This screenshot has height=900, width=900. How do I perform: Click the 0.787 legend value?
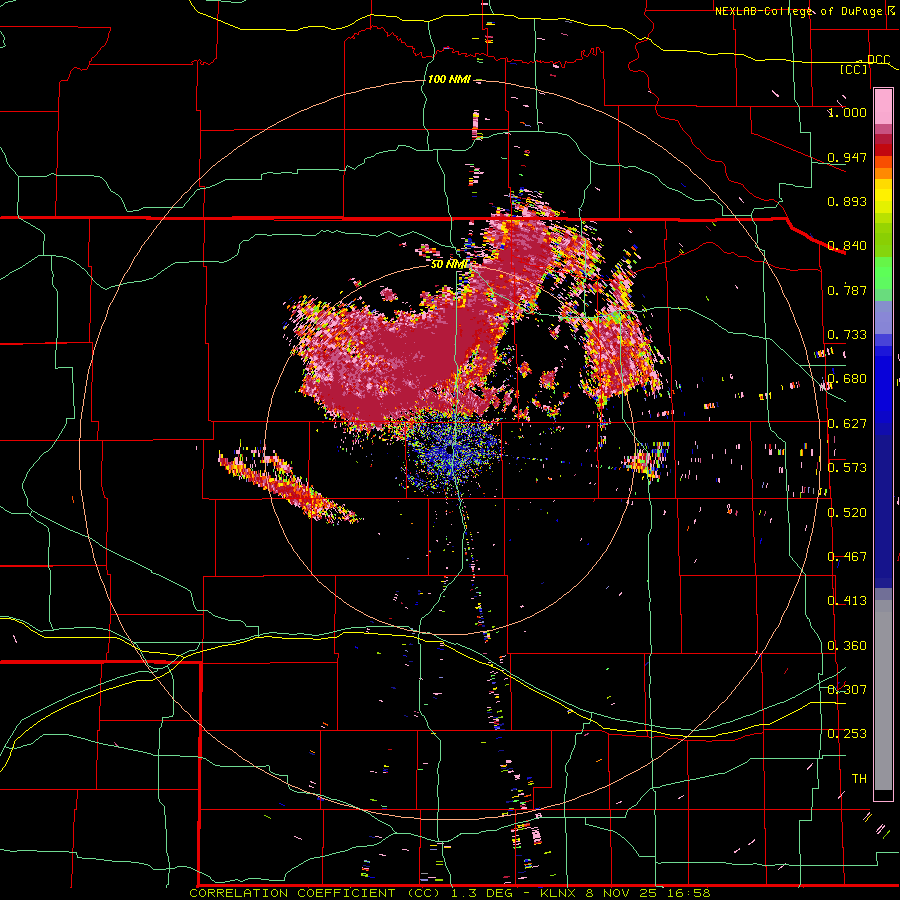pos(847,290)
